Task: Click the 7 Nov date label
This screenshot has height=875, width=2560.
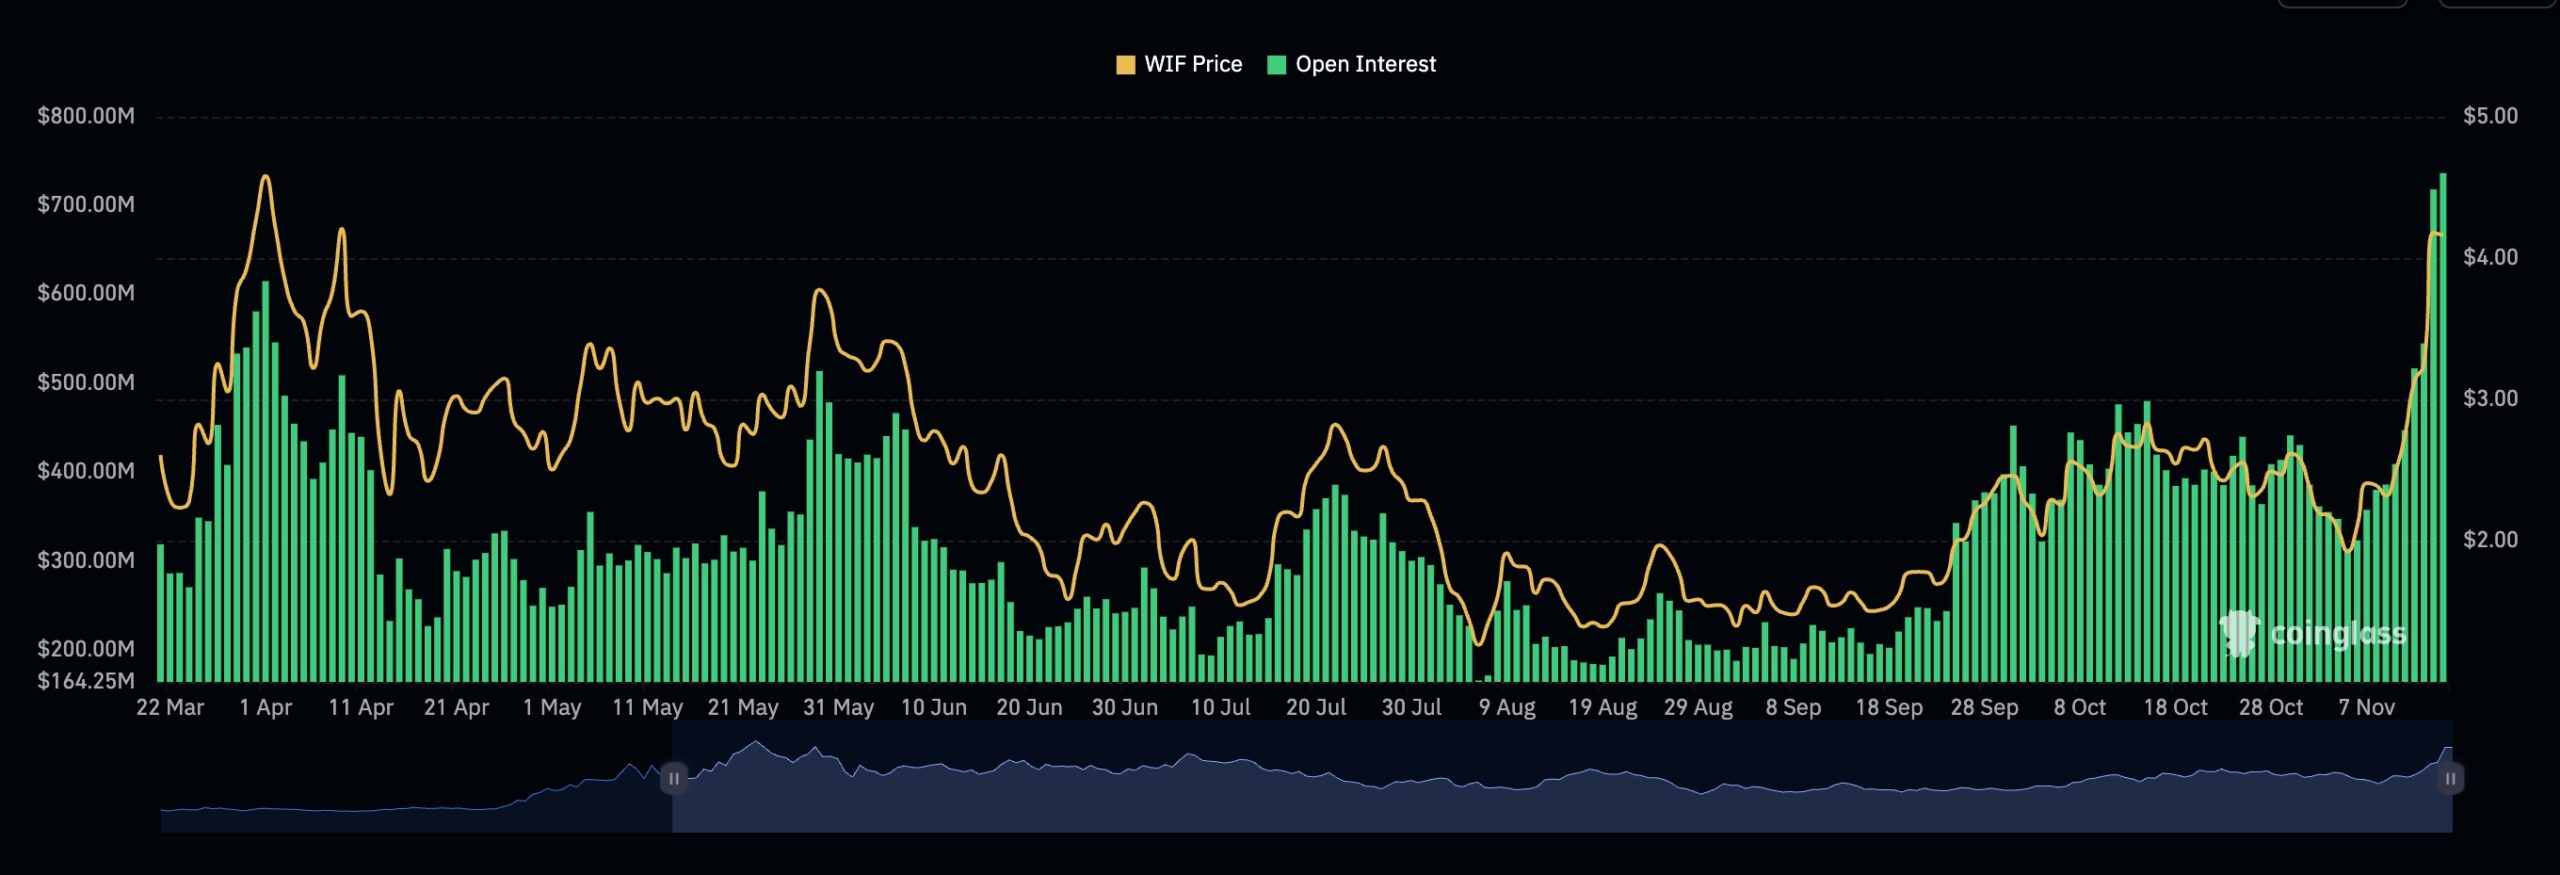Action: tap(2367, 707)
